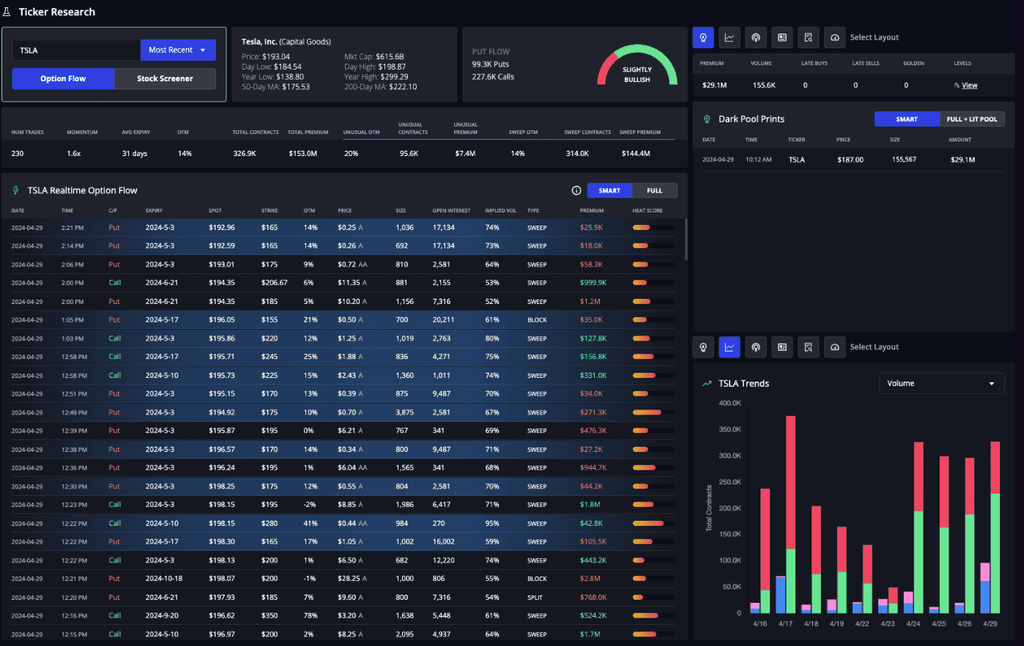
Task: Select line chart layout icon above TSLA Trends
Action: (729, 347)
